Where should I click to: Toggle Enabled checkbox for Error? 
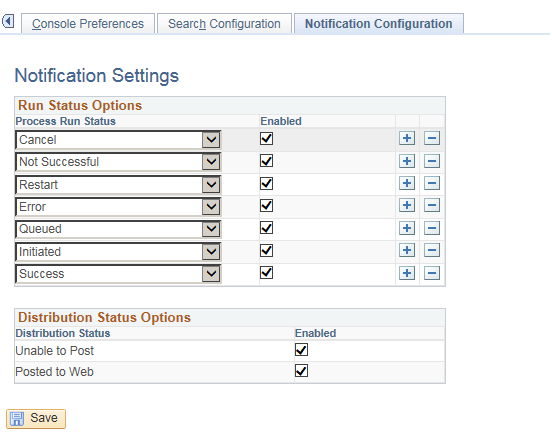coord(266,206)
